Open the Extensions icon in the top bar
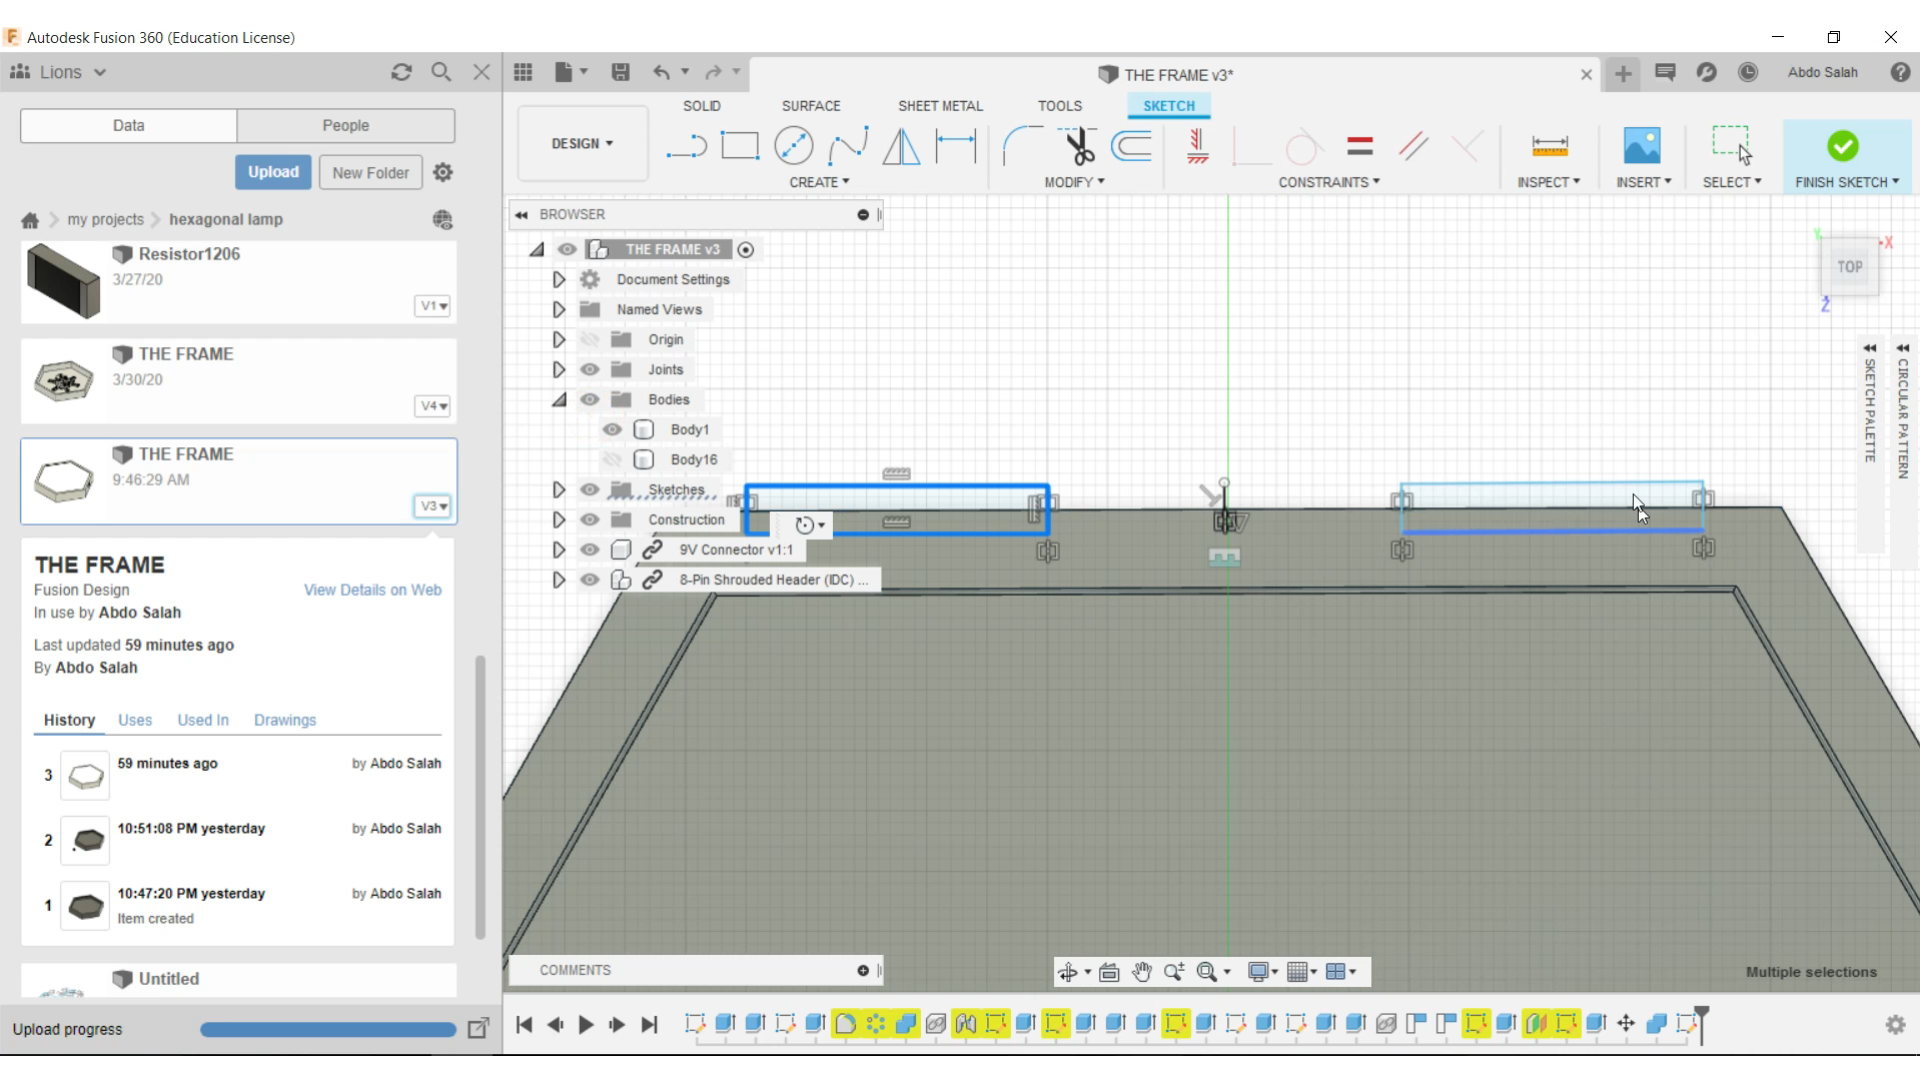Image resolution: width=1920 pixels, height=1080 pixels. (x=1707, y=72)
